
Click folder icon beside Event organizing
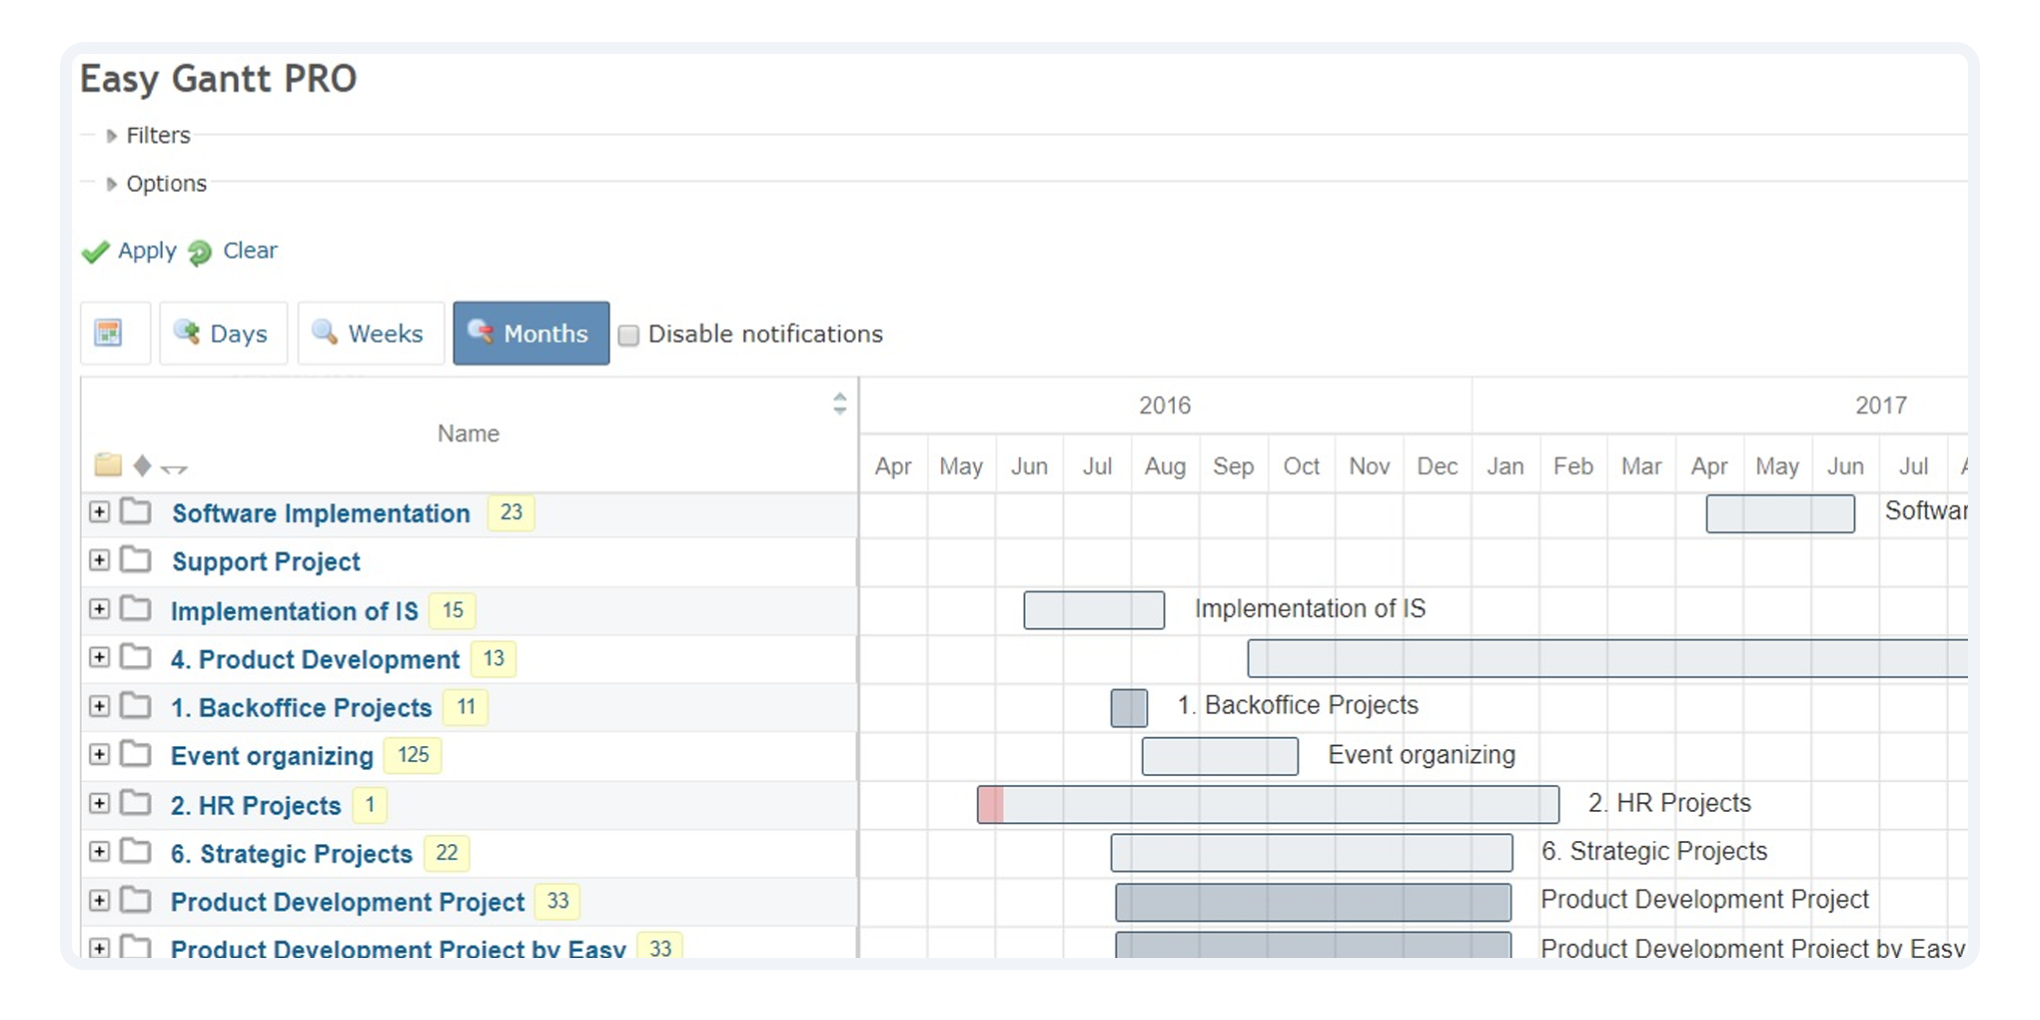(x=135, y=755)
